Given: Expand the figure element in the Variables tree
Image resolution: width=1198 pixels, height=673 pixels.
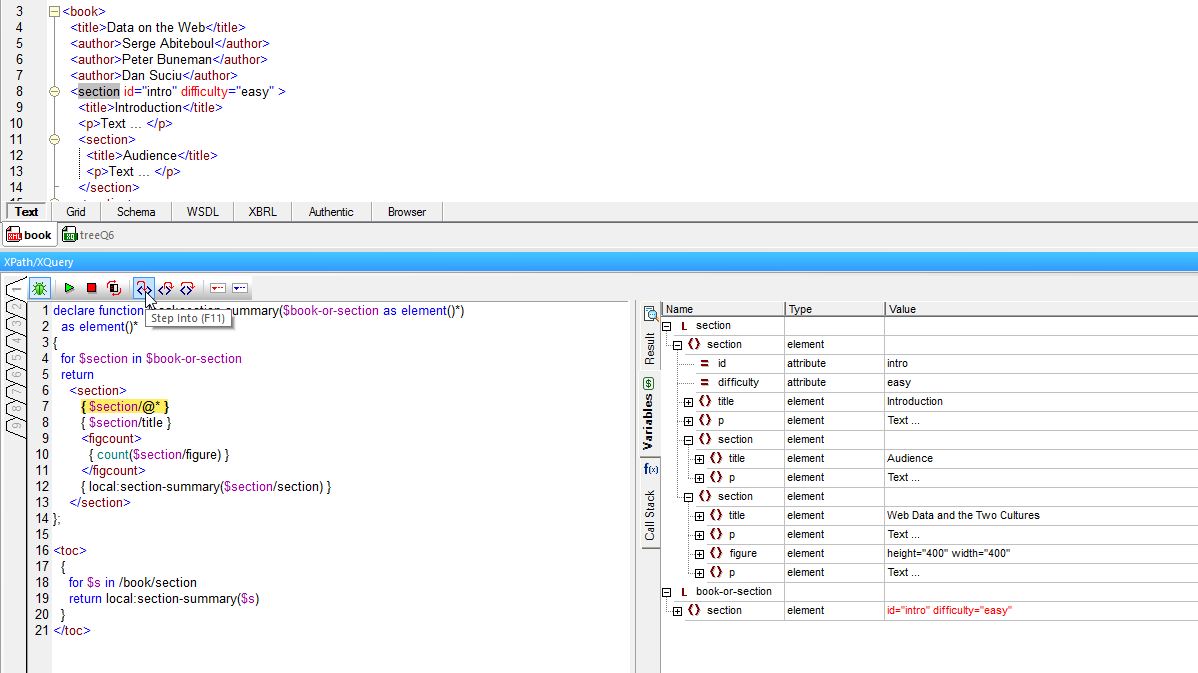Looking at the screenshot, I should pos(699,553).
